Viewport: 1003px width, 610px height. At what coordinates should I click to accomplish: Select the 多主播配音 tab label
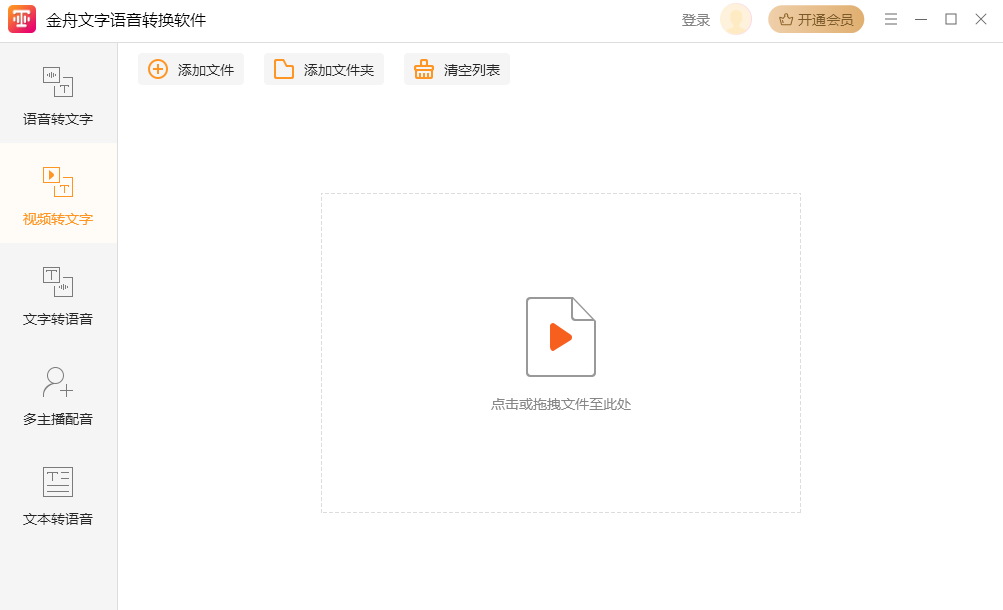point(58,419)
